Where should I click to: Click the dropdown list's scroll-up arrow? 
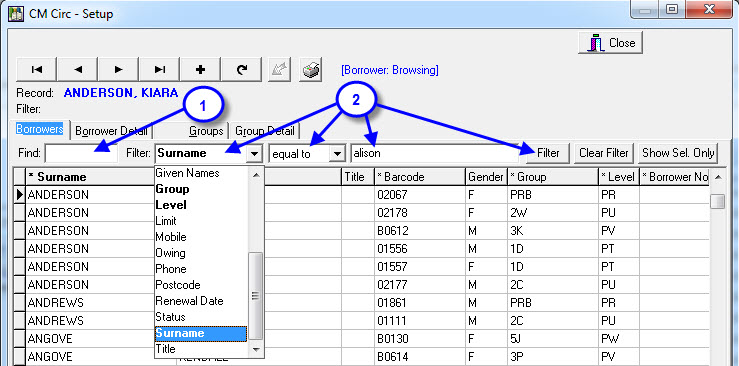pos(256,175)
